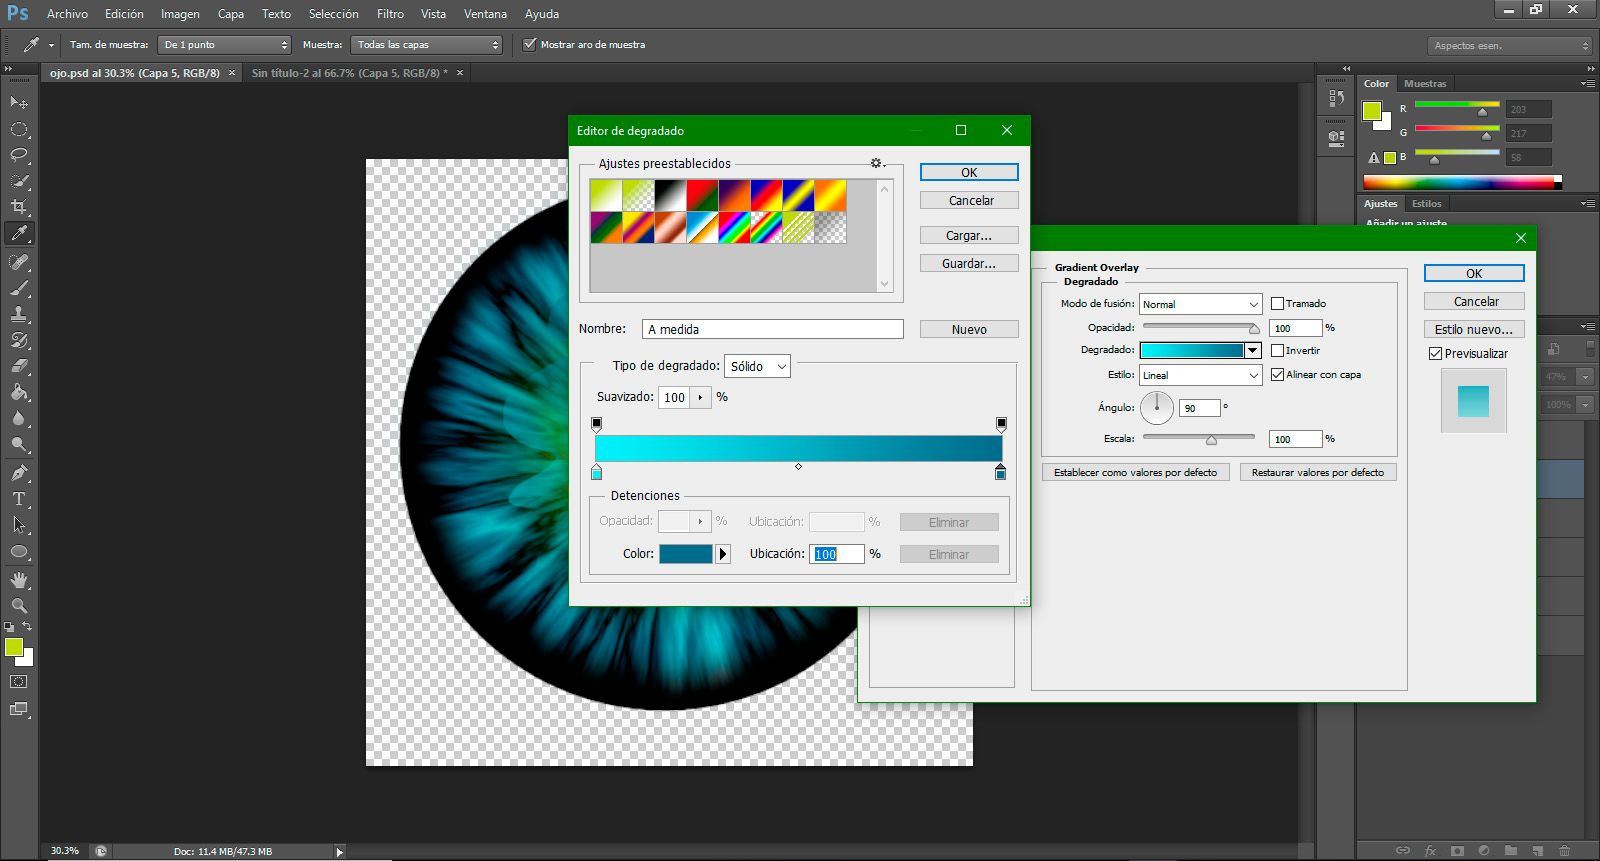Open Suavizado value flyout arrow
This screenshot has width=1600, height=861.
[x=701, y=397]
